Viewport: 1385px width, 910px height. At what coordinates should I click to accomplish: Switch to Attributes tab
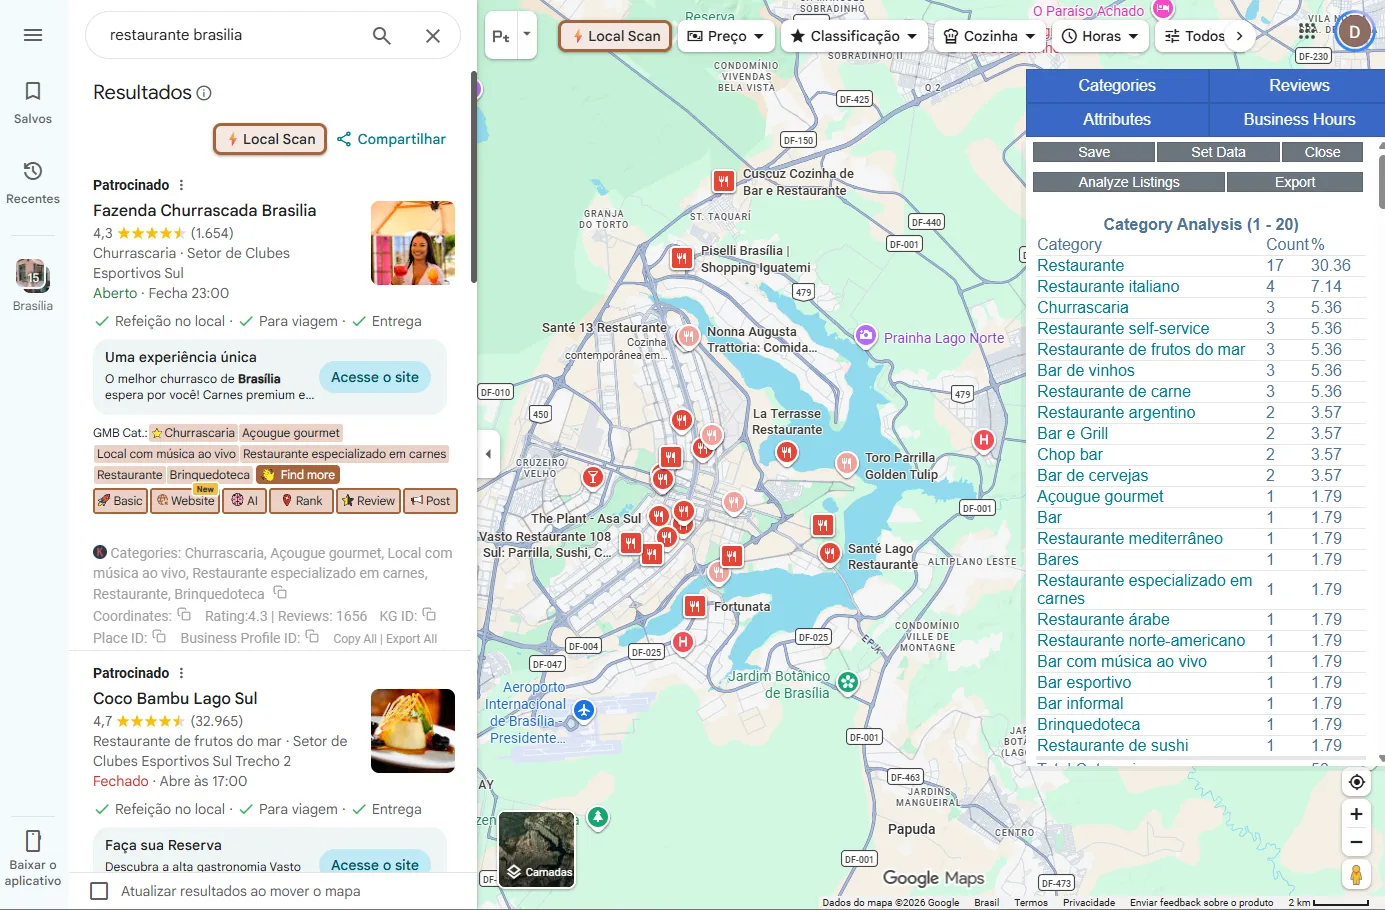point(1117,120)
